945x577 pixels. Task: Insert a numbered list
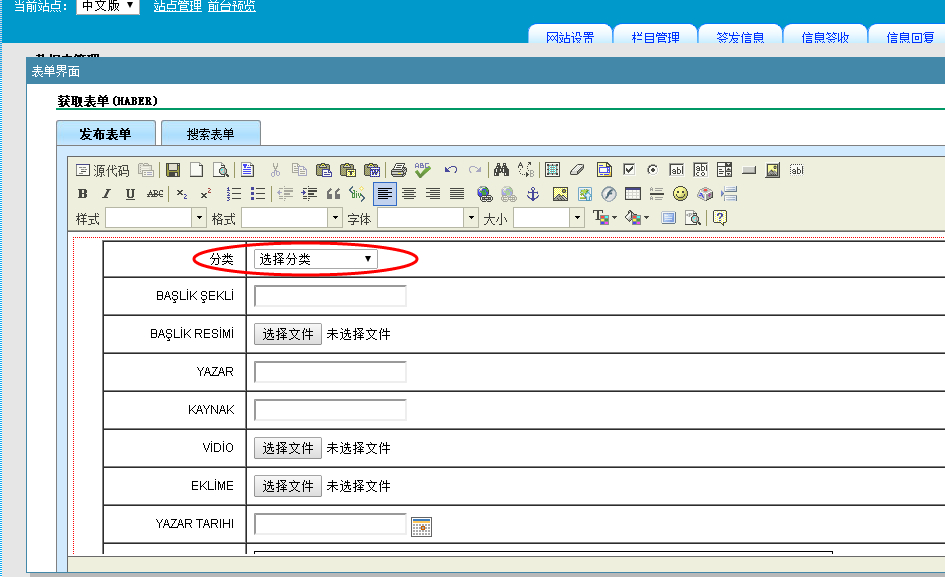(x=234, y=194)
